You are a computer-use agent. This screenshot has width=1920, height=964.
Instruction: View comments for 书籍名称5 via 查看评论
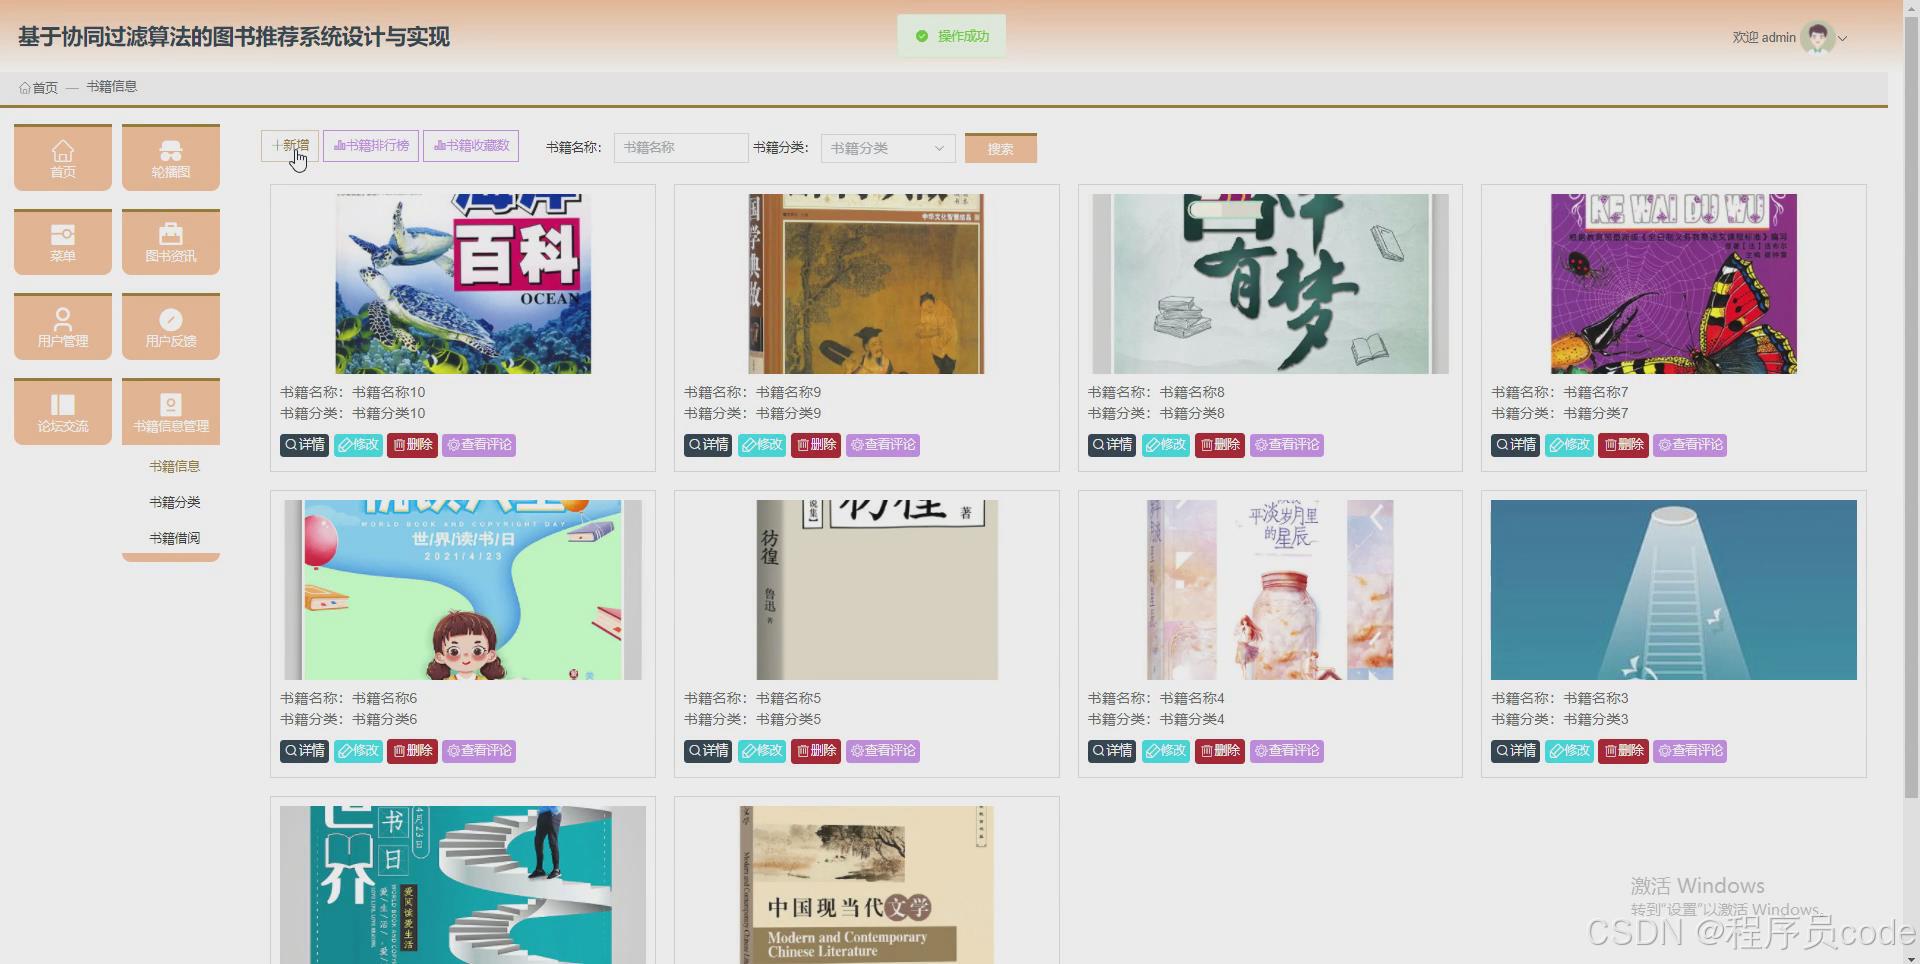(882, 751)
